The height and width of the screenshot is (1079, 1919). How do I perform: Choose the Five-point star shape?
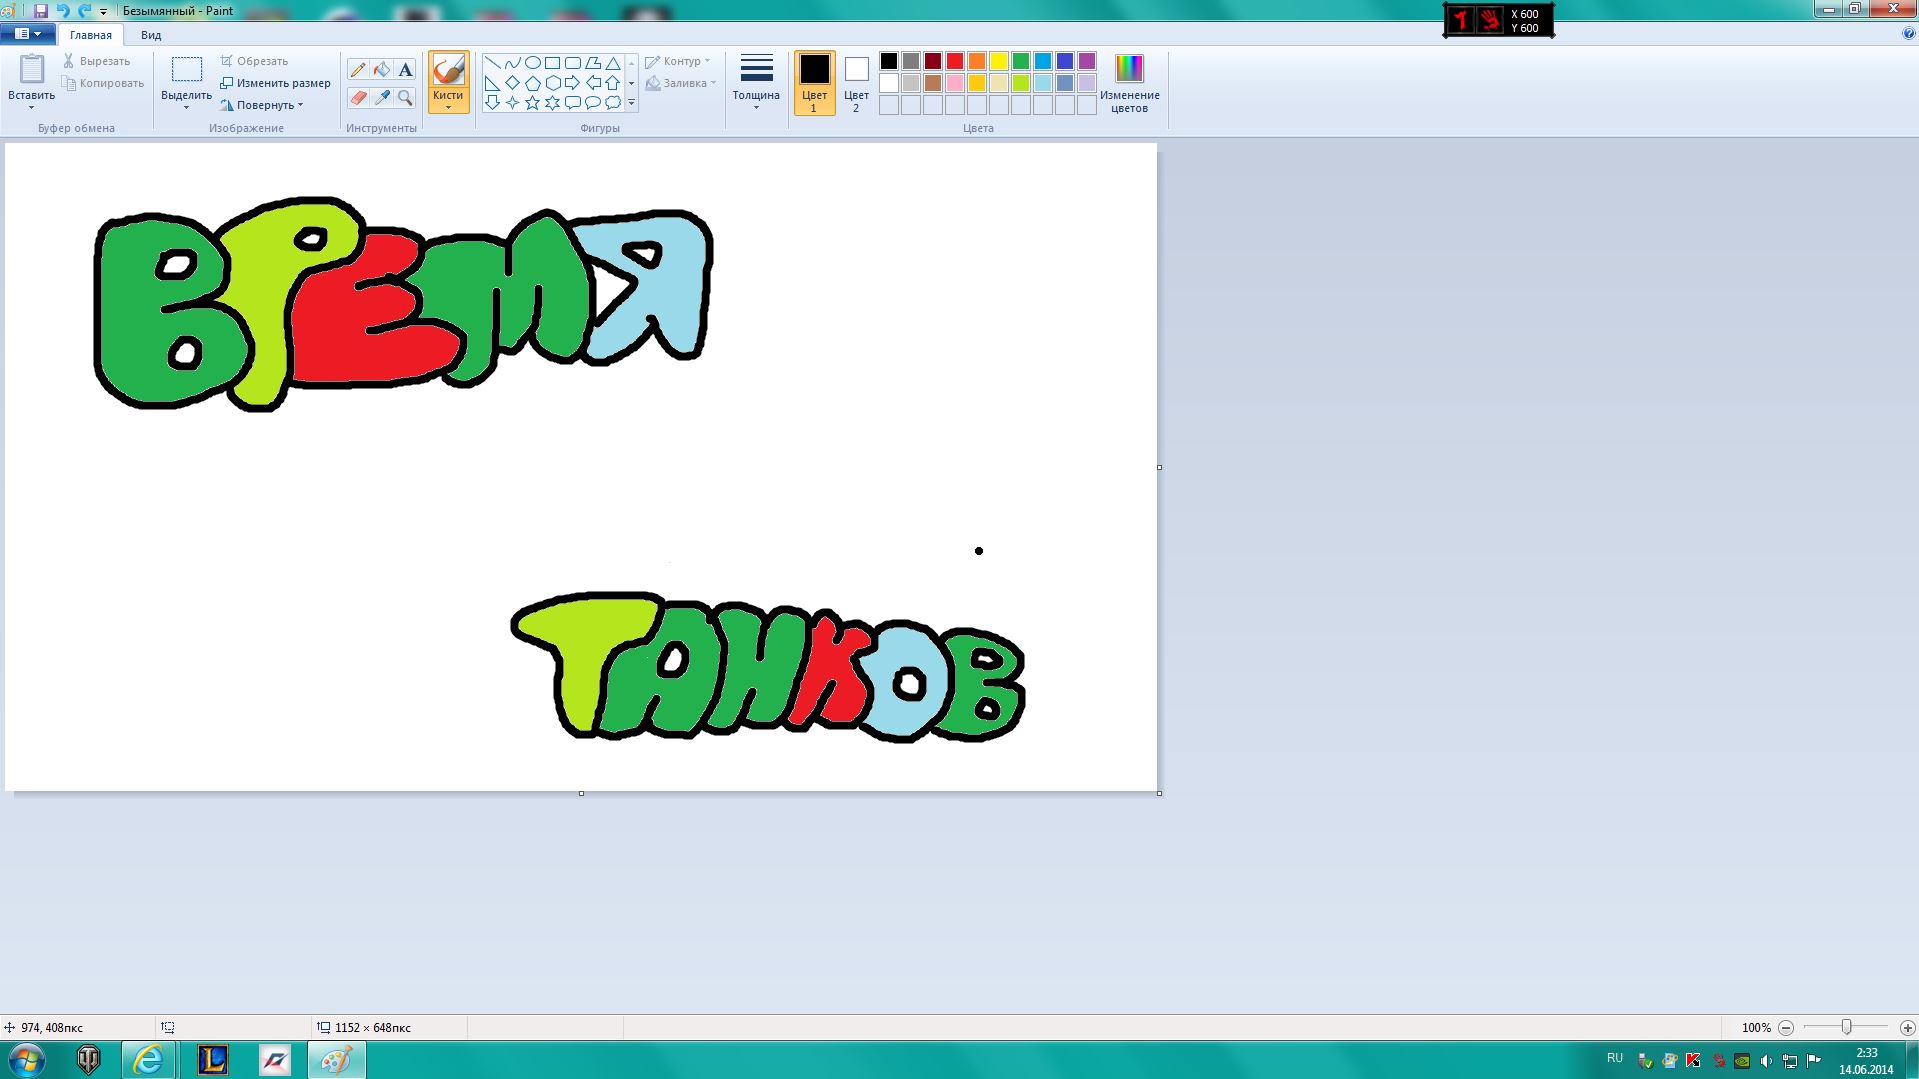[x=532, y=102]
